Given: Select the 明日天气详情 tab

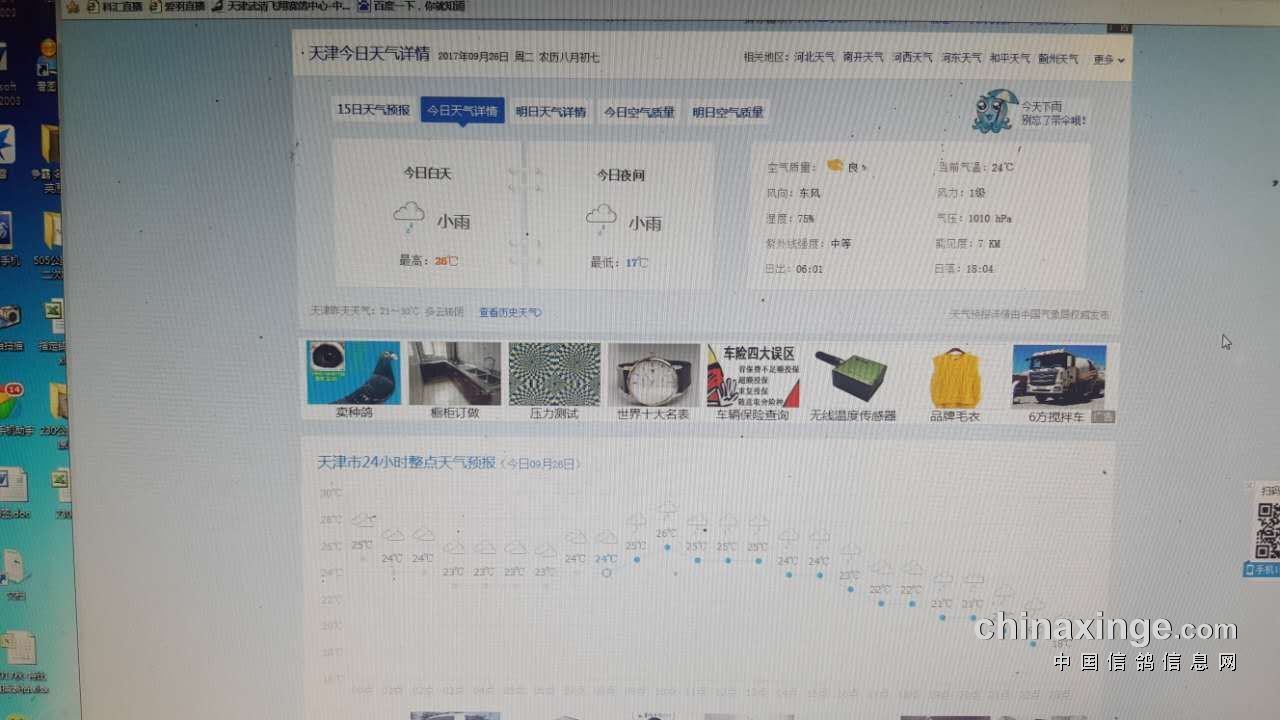Looking at the screenshot, I should pyautogui.click(x=551, y=112).
